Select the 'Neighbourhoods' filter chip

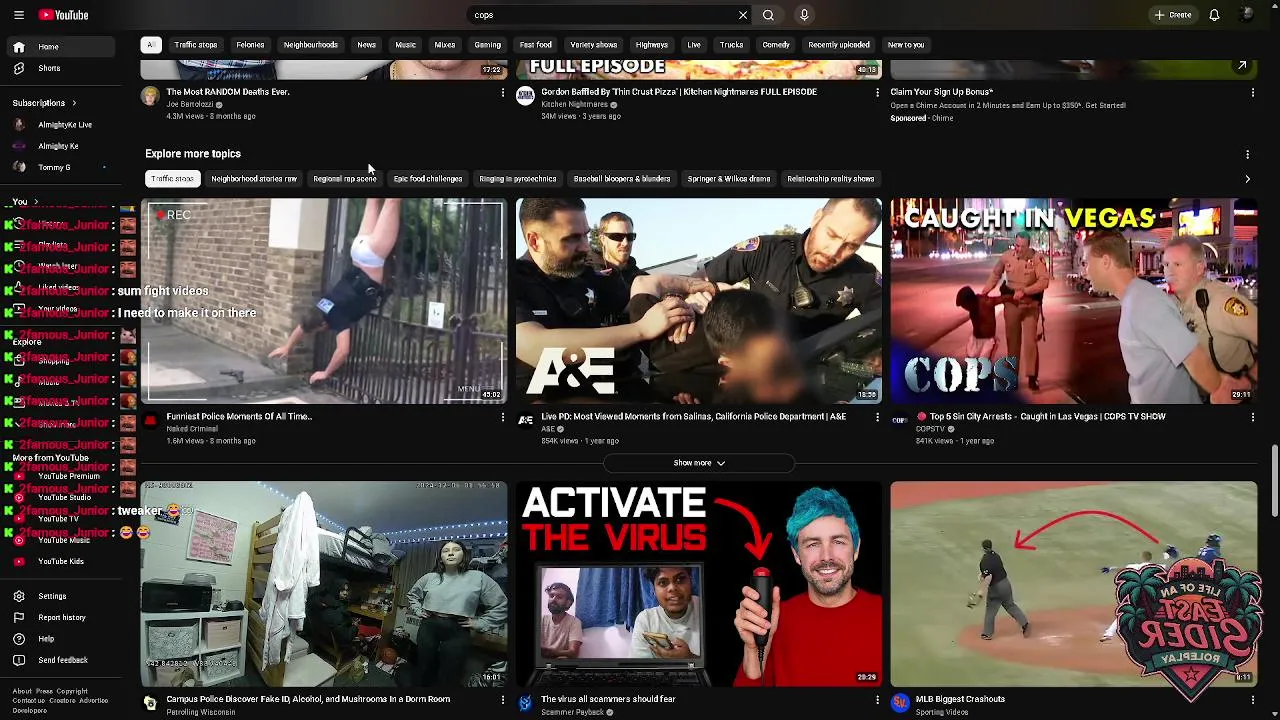point(310,45)
